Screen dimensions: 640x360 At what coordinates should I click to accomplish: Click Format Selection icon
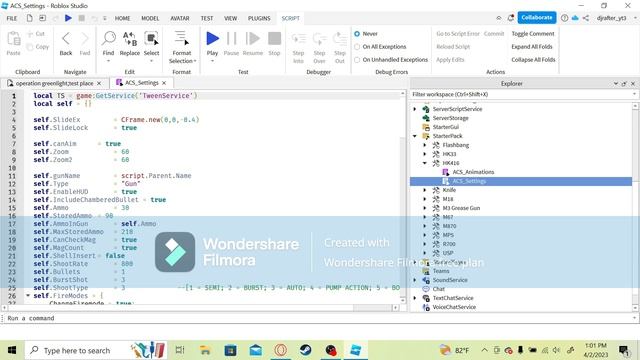[182, 38]
